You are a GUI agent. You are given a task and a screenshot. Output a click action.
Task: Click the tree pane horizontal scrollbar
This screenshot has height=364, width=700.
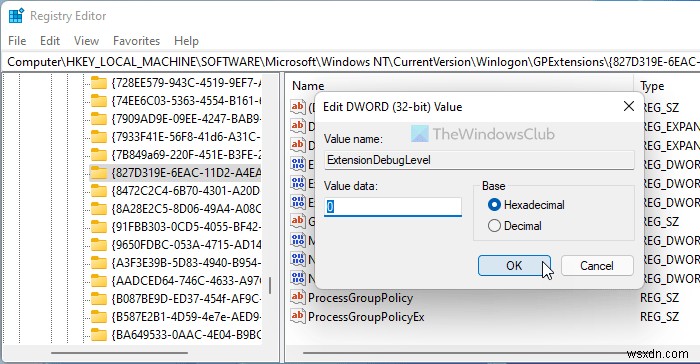119,353
